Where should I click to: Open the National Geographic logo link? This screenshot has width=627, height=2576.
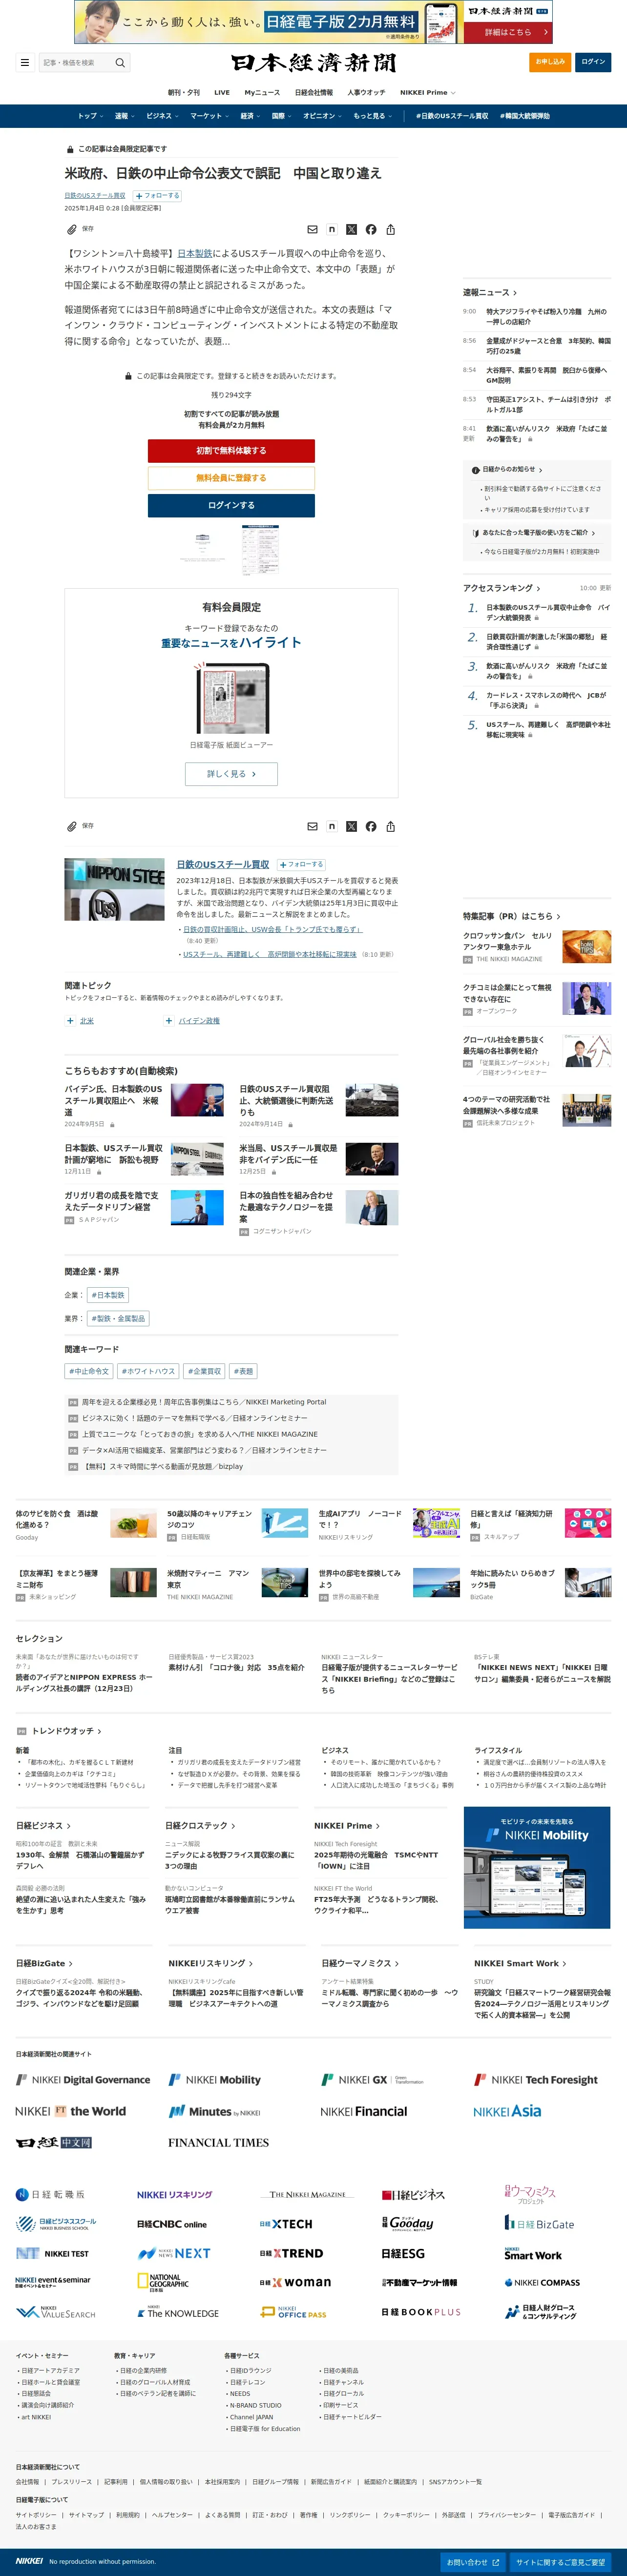(x=163, y=2281)
